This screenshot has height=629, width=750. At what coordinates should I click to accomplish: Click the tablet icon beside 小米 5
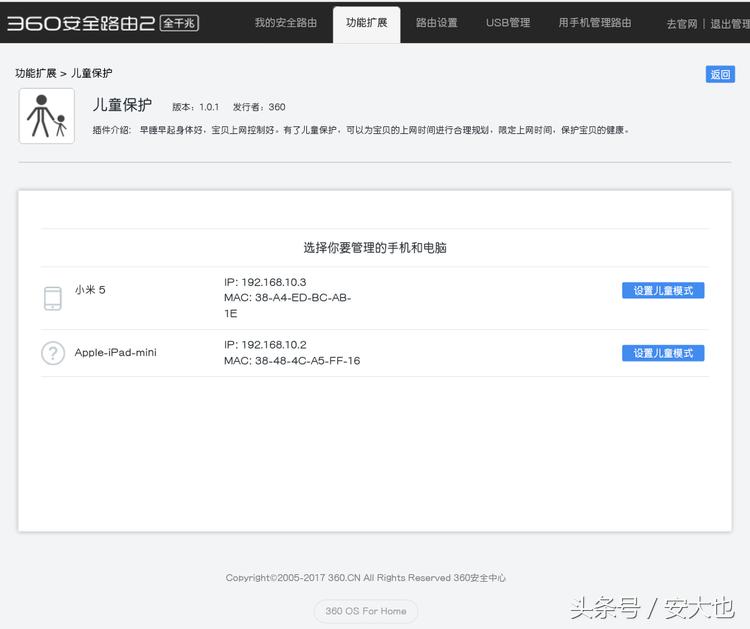click(53, 298)
